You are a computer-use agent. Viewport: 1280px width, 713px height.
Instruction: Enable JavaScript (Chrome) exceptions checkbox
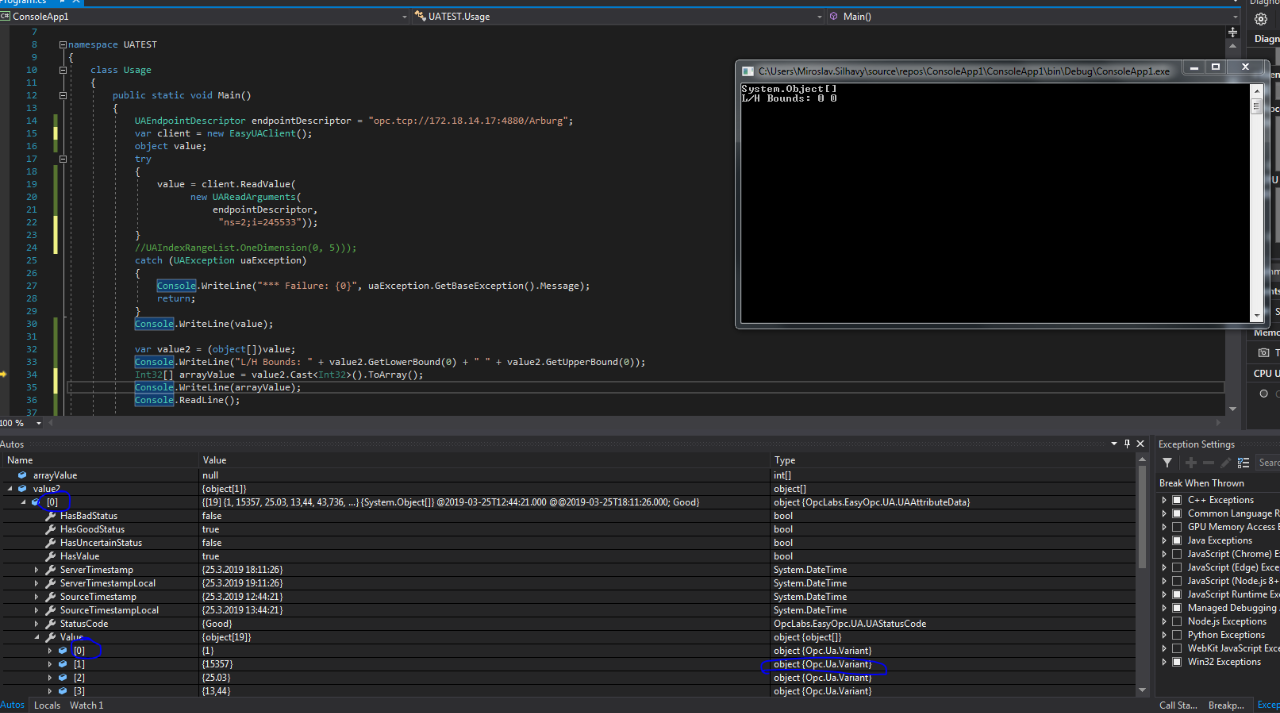tap(1177, 554)
